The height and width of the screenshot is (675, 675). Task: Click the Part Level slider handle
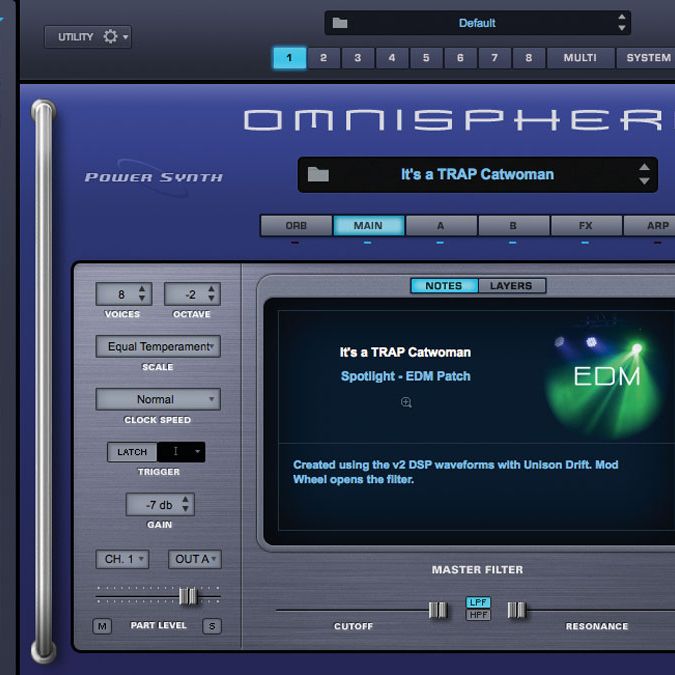[188, 596]
